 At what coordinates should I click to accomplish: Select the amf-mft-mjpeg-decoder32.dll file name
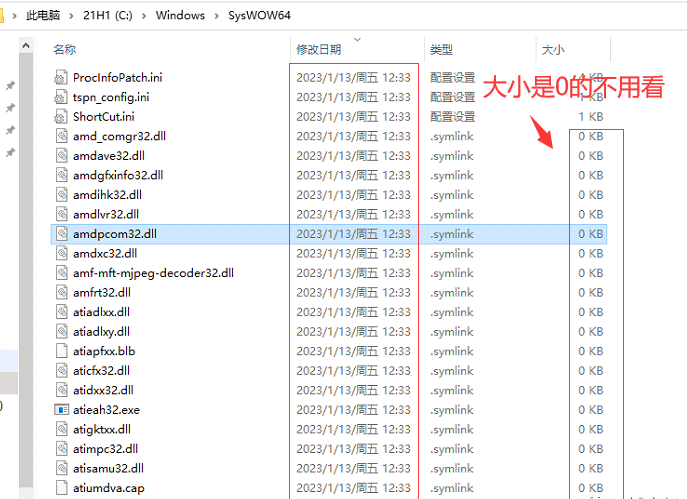click(x=153, y=273)
